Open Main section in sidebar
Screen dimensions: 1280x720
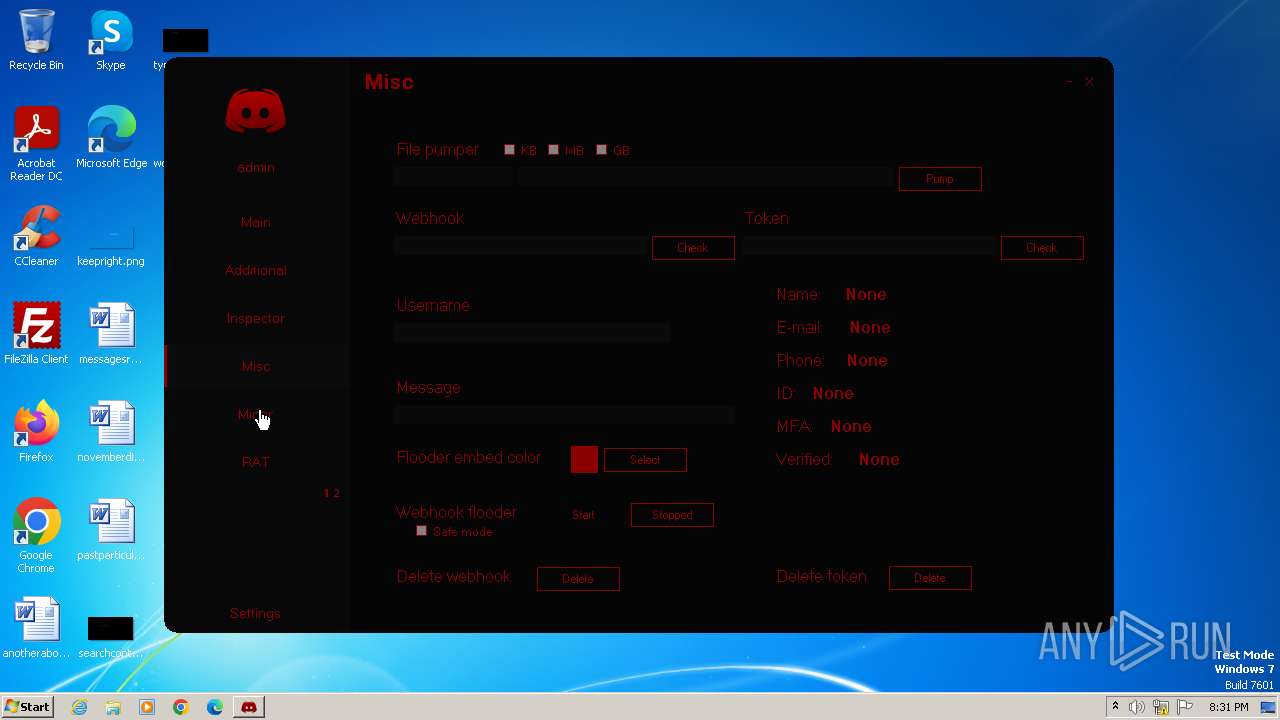tap(255, 222)
